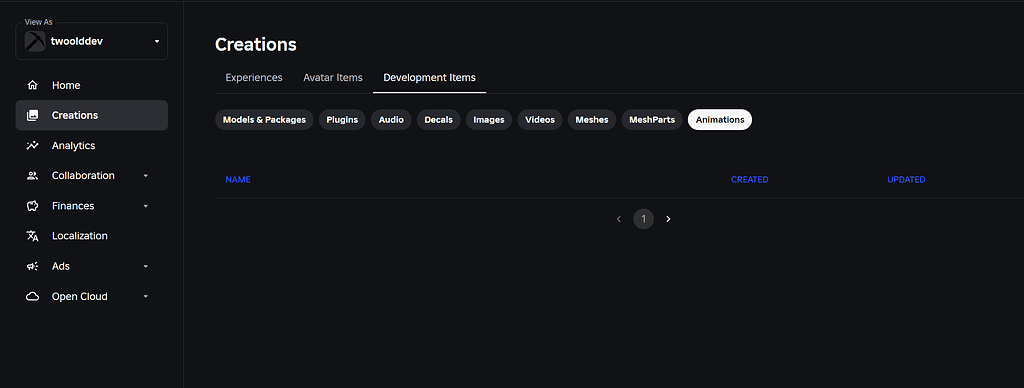The width and height of the screenshot is (1024, 388).
Task: Click the Creations gallery icon in sidebar
Action: 32,116
